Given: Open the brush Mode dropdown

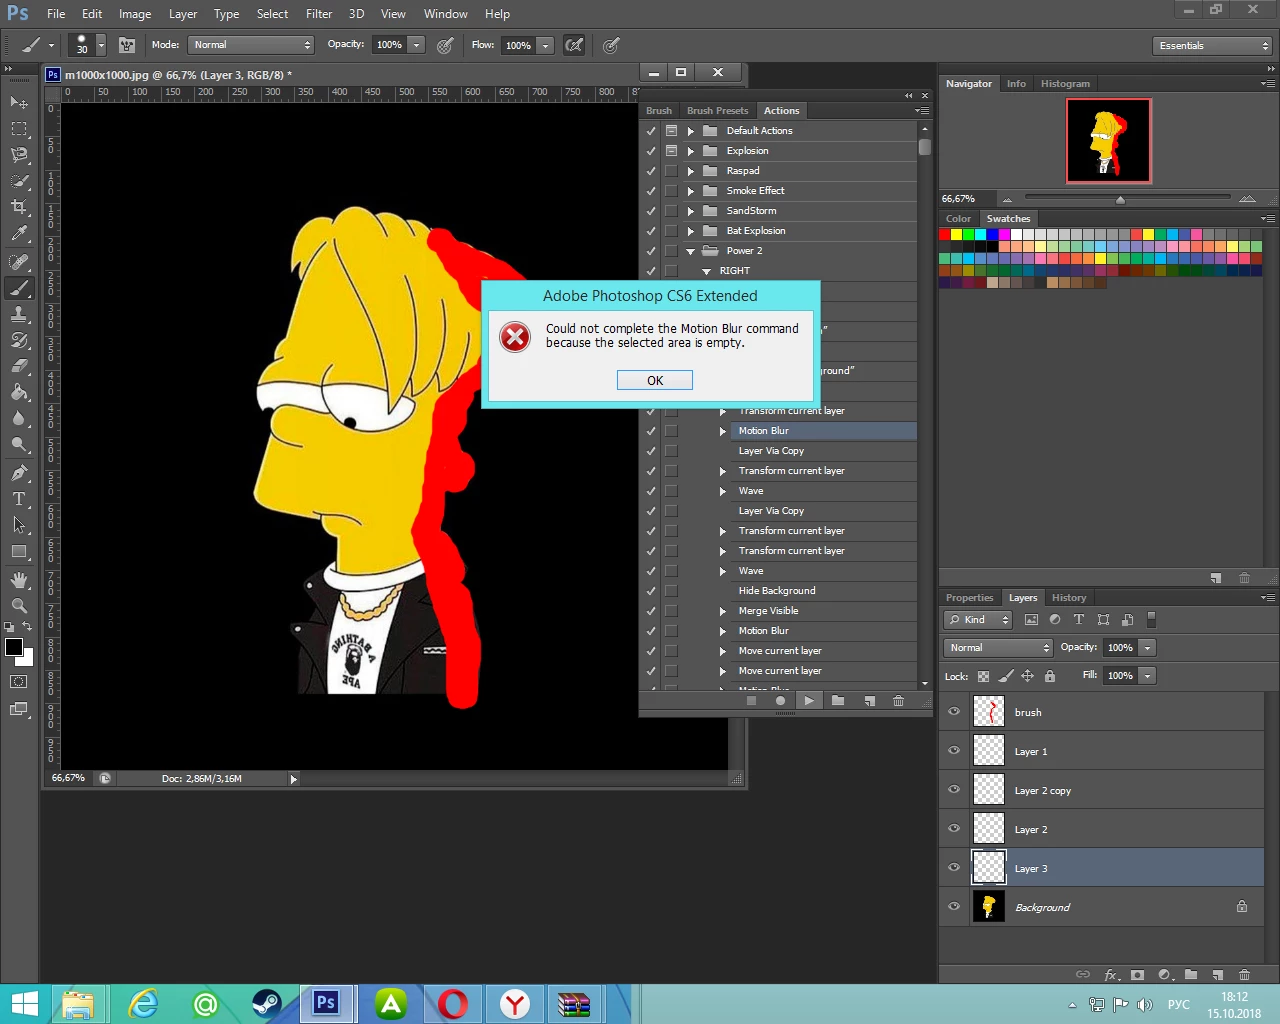Looking at the screenshot, I should [251, 45].
